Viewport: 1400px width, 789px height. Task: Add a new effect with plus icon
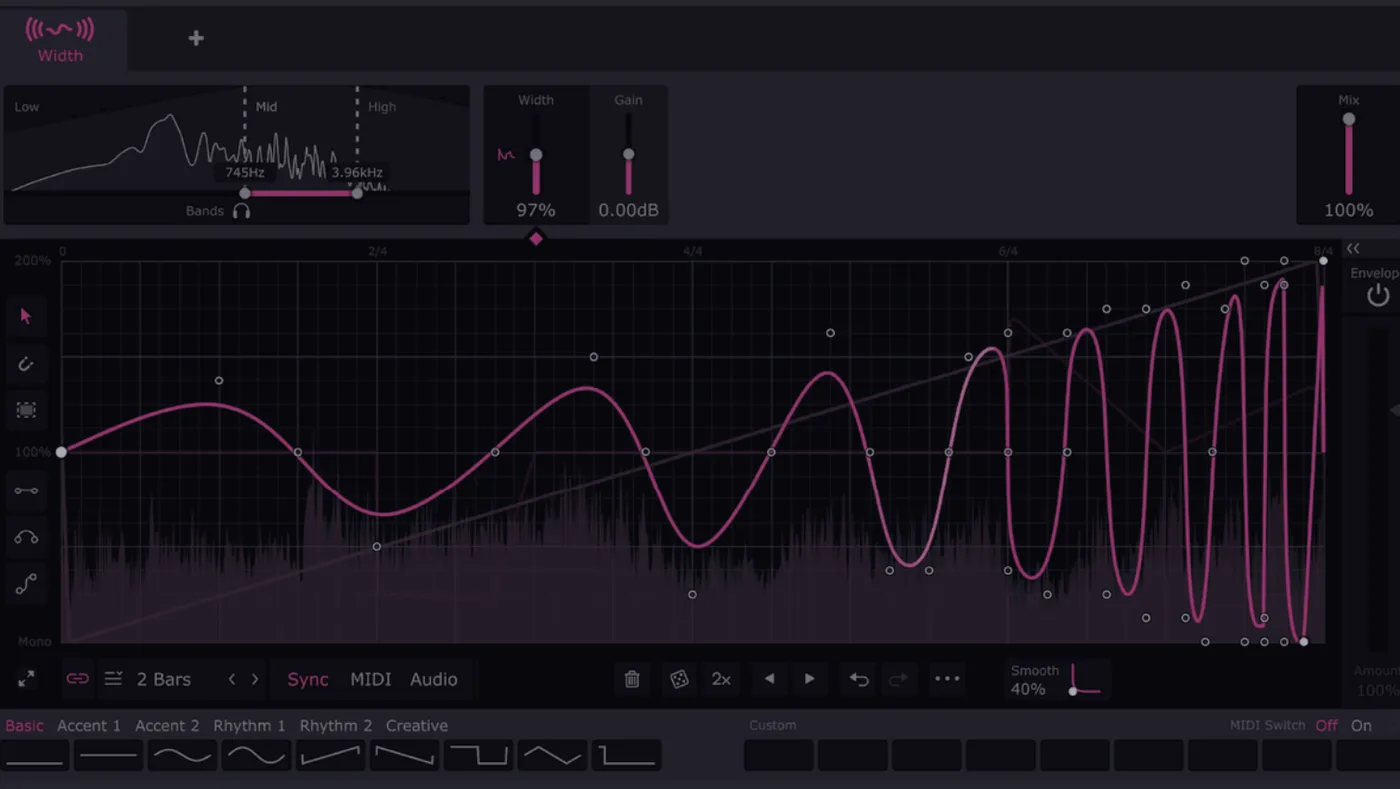[x=196, y=38]
